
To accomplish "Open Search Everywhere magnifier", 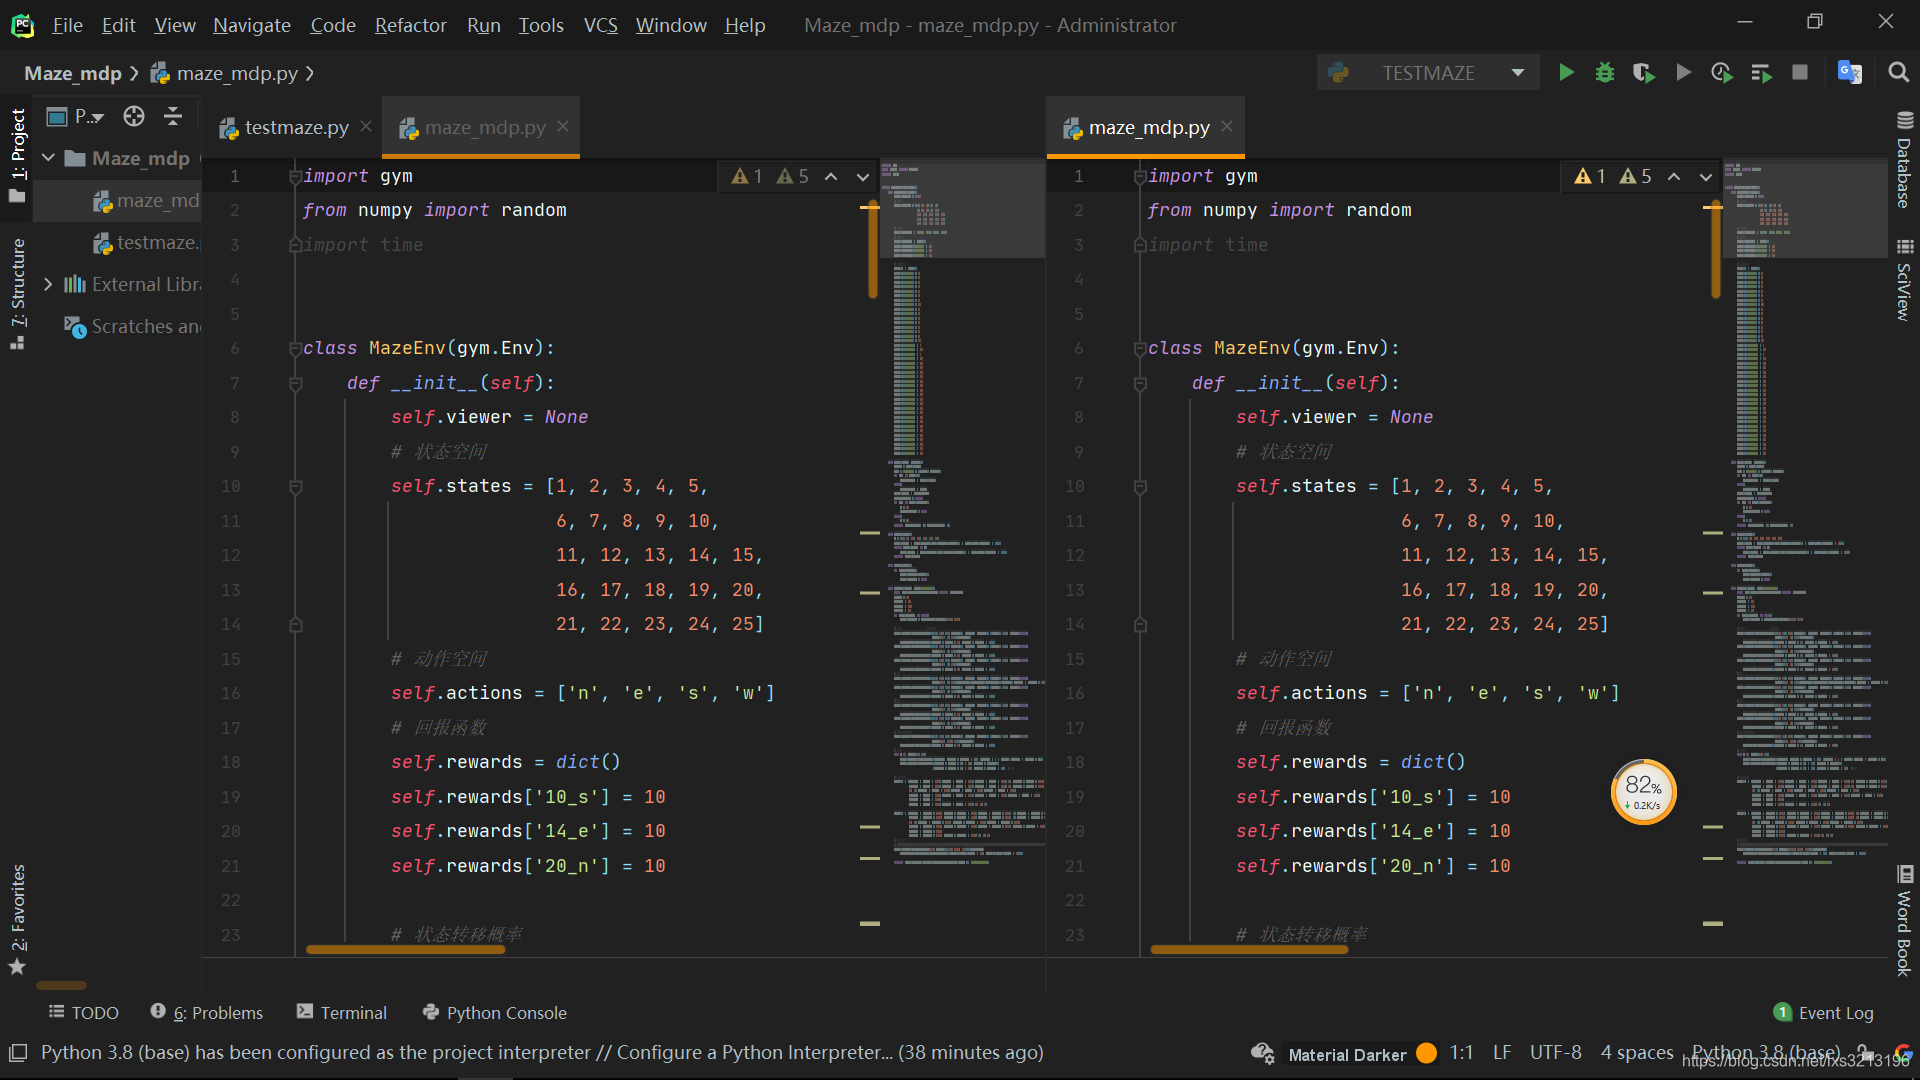I will (1898, 72).
